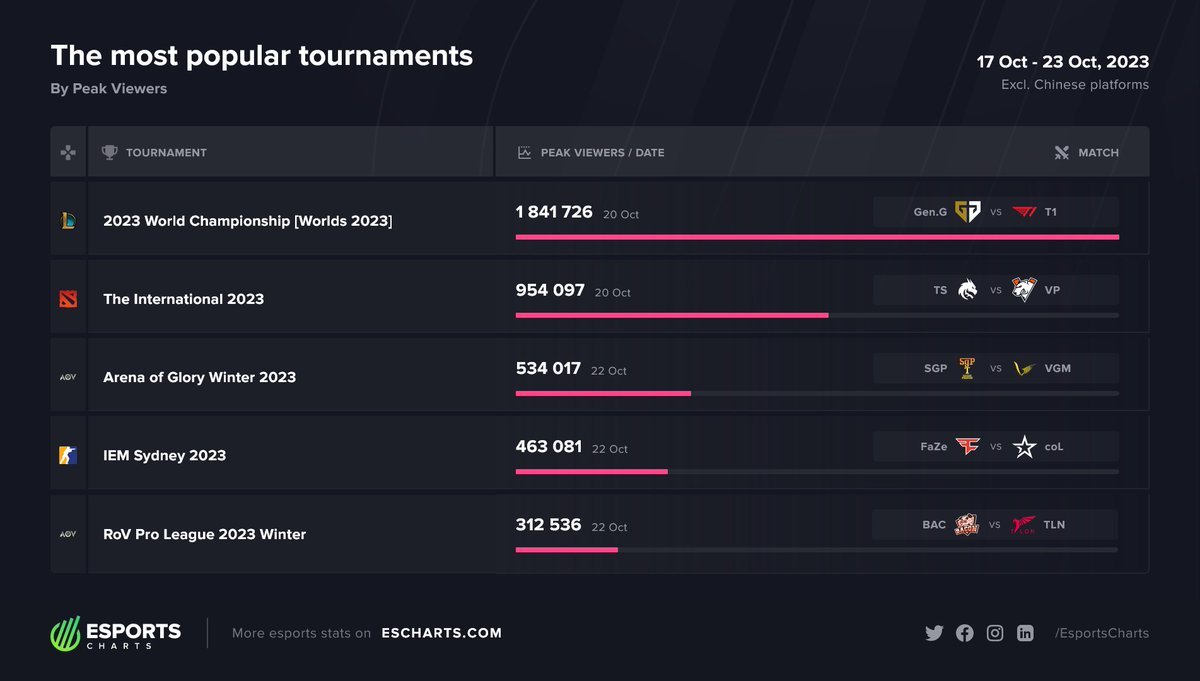Screen dimensions: 1200x681
Task: Select the RoV Pro League 2023 Winter row
Action: (x=600, y=533)
